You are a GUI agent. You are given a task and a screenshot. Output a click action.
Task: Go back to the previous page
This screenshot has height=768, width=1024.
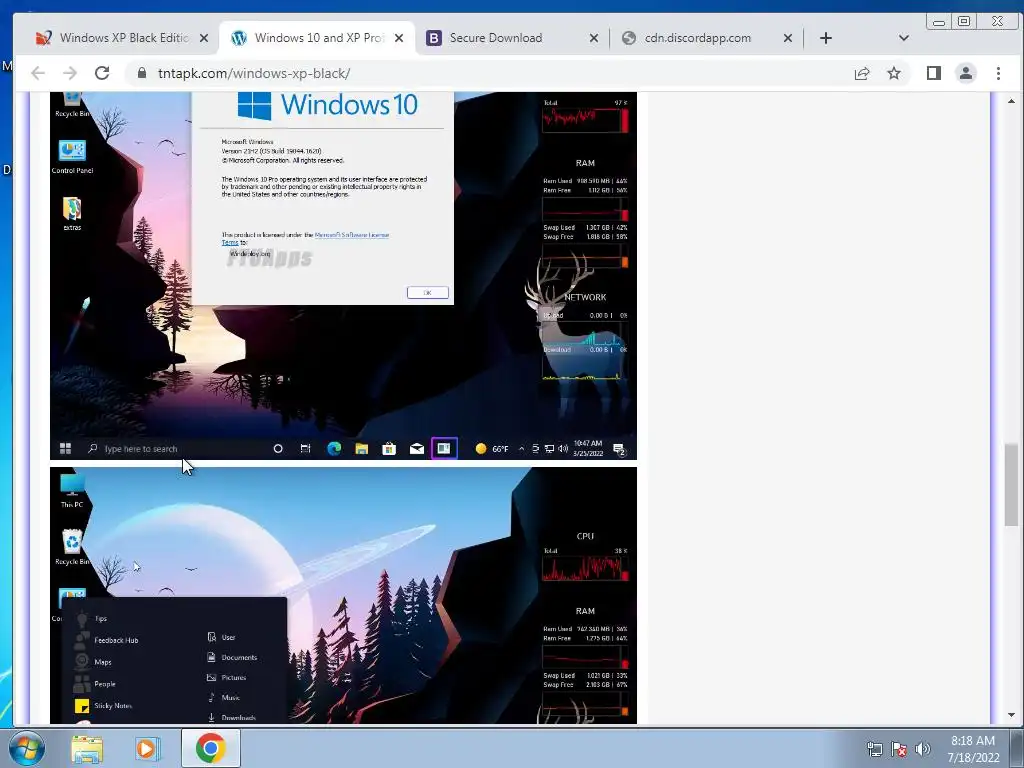[x=38, y=73]
